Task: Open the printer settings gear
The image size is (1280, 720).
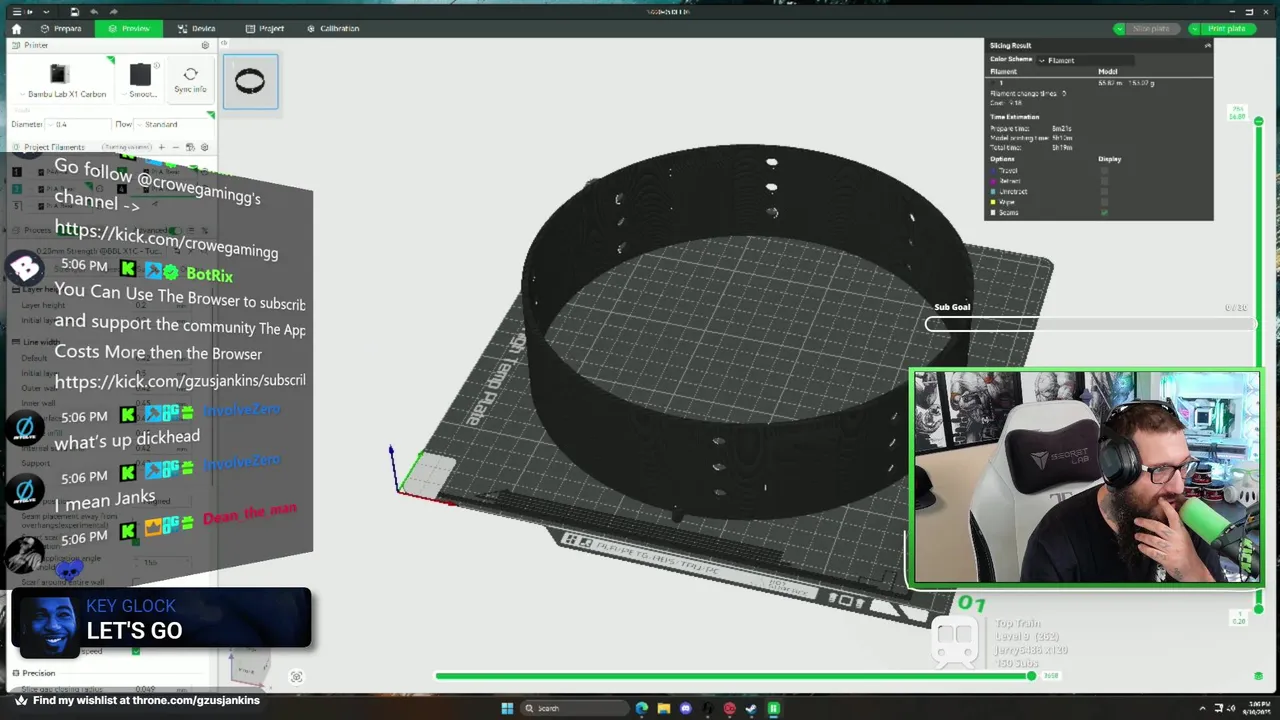Action: [205, 45]
